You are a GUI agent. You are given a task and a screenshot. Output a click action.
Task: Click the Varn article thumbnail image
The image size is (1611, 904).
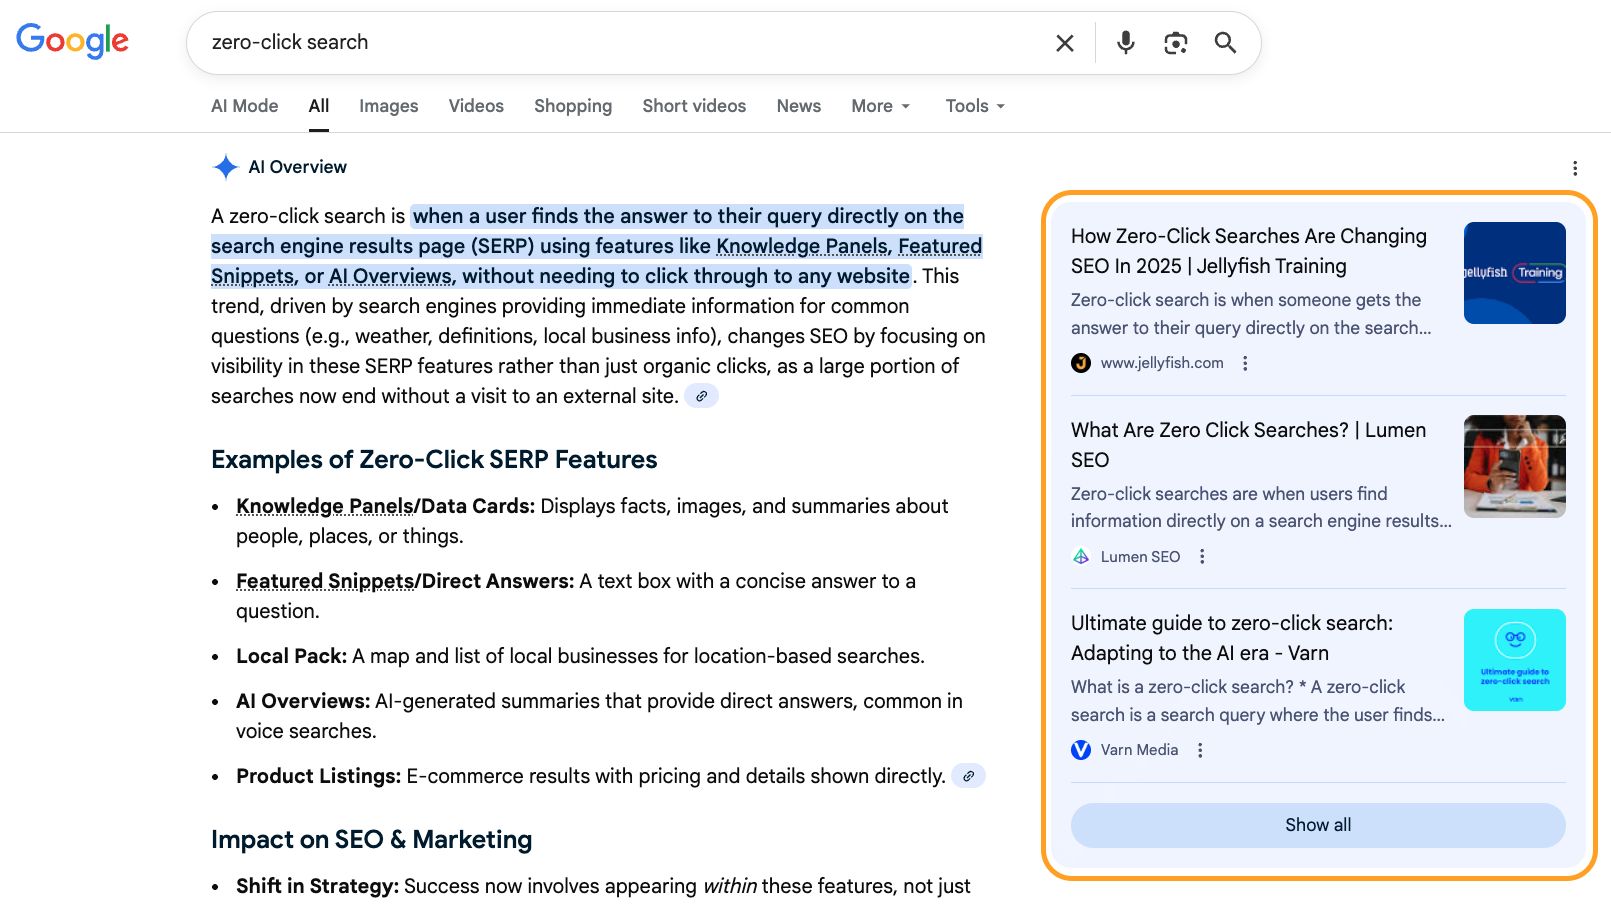pyautogui.click(x=1514, y=660)
